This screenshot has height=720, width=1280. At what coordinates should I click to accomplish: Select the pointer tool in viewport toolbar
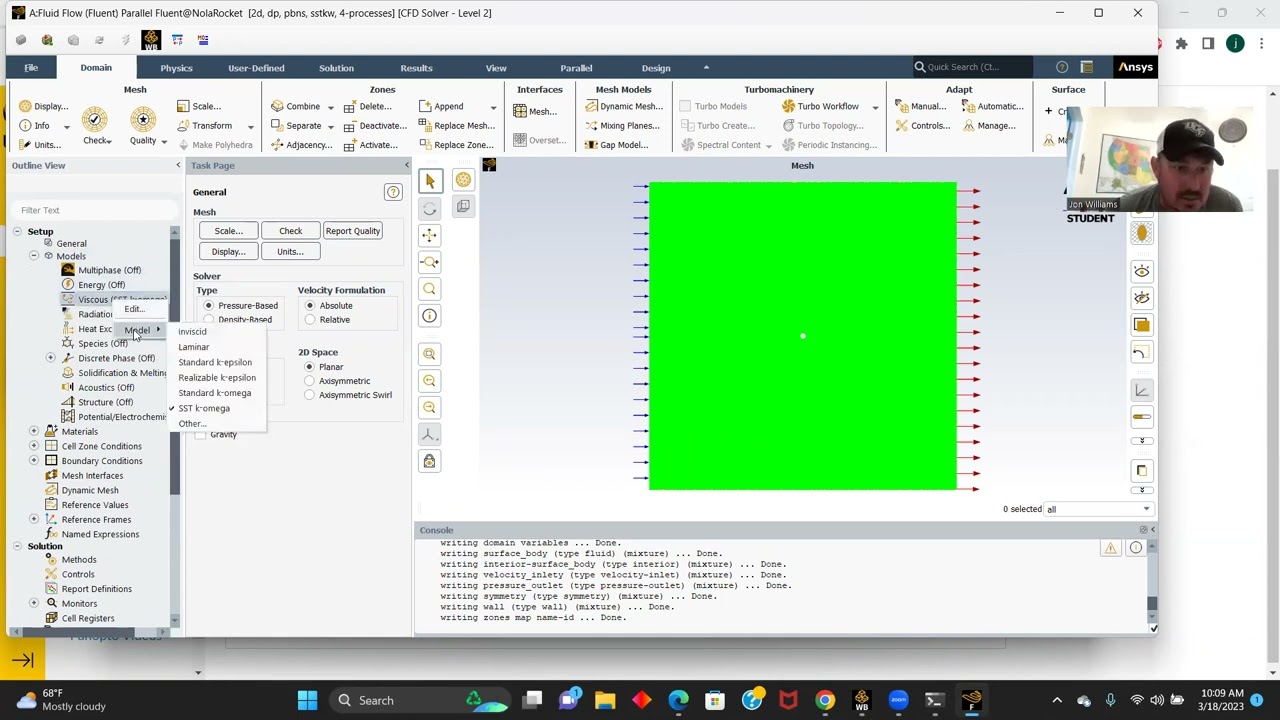[430, 181]
